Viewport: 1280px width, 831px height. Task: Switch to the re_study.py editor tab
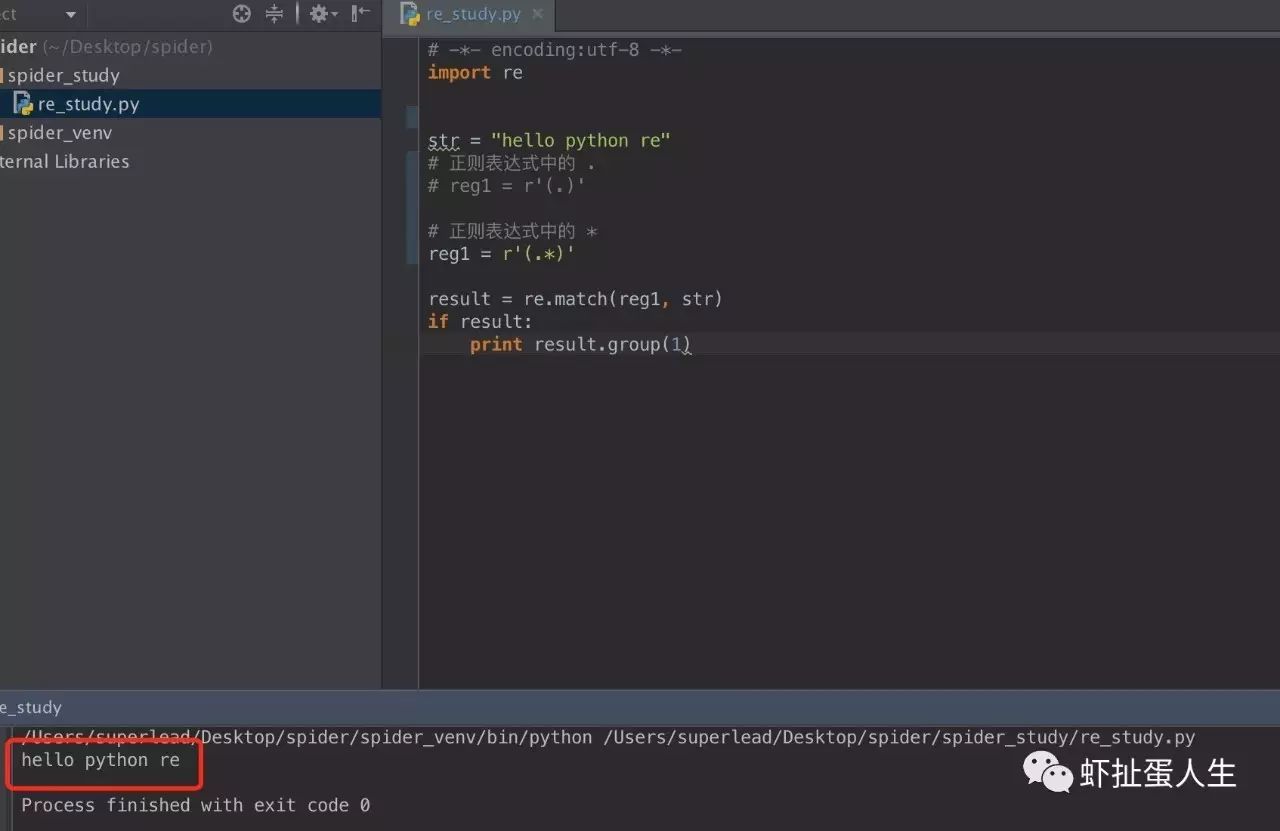coord(472,15)
